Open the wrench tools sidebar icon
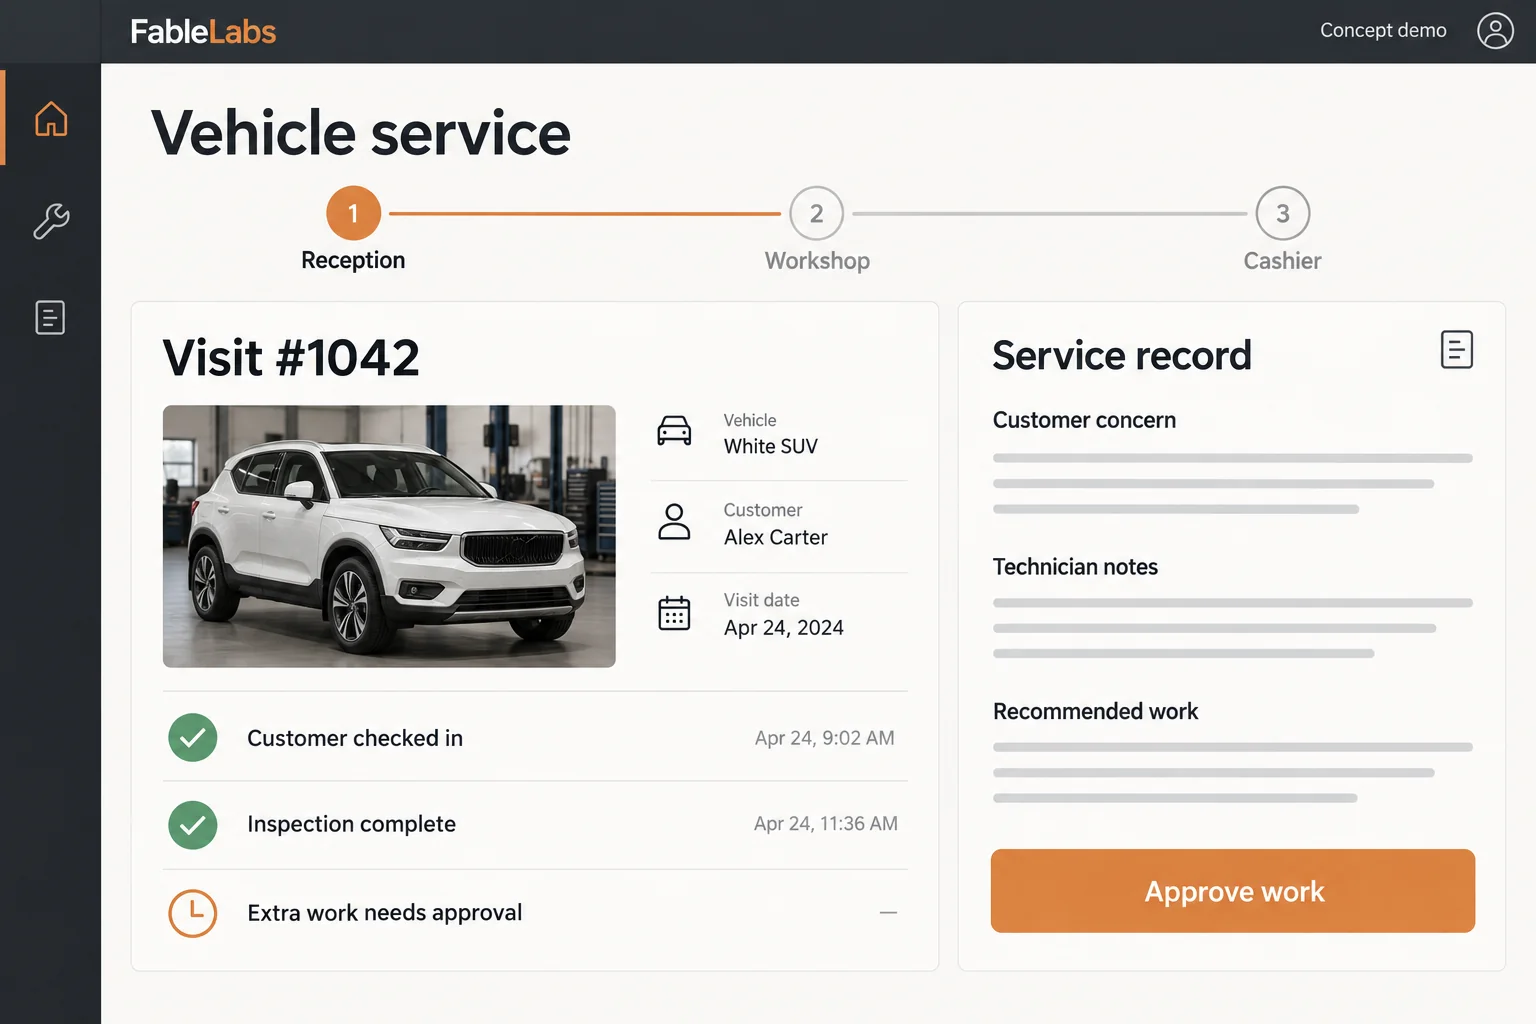1536x1024 pixels. (51, 221)
